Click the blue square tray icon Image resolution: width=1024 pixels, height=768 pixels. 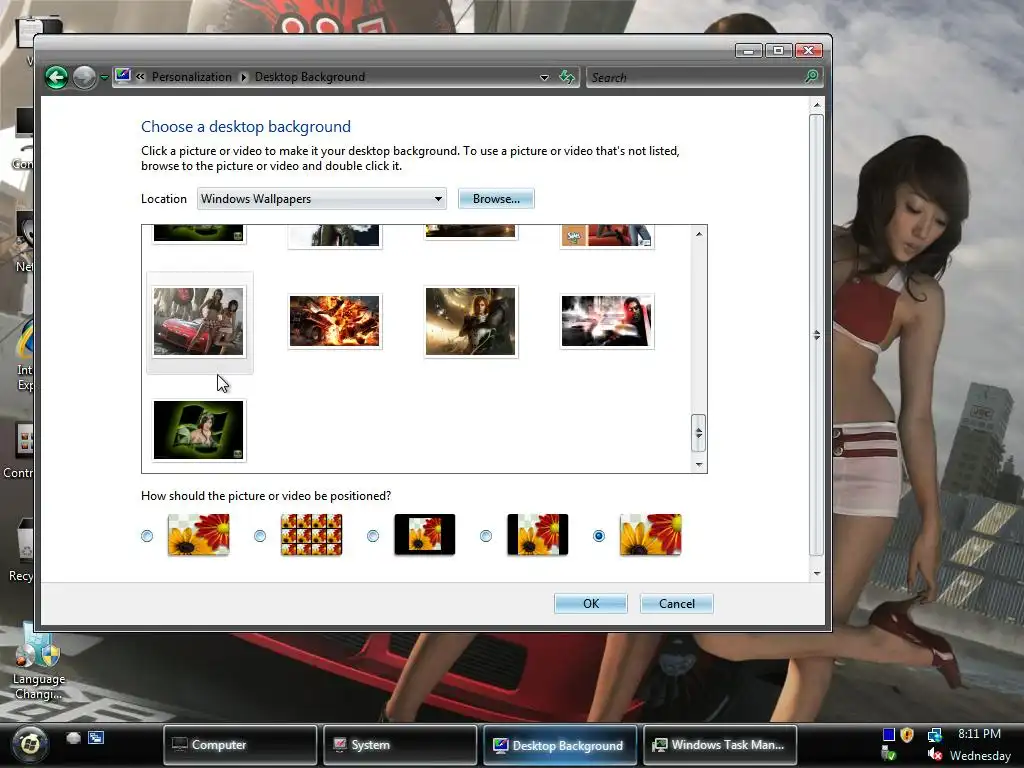(889, 735)
